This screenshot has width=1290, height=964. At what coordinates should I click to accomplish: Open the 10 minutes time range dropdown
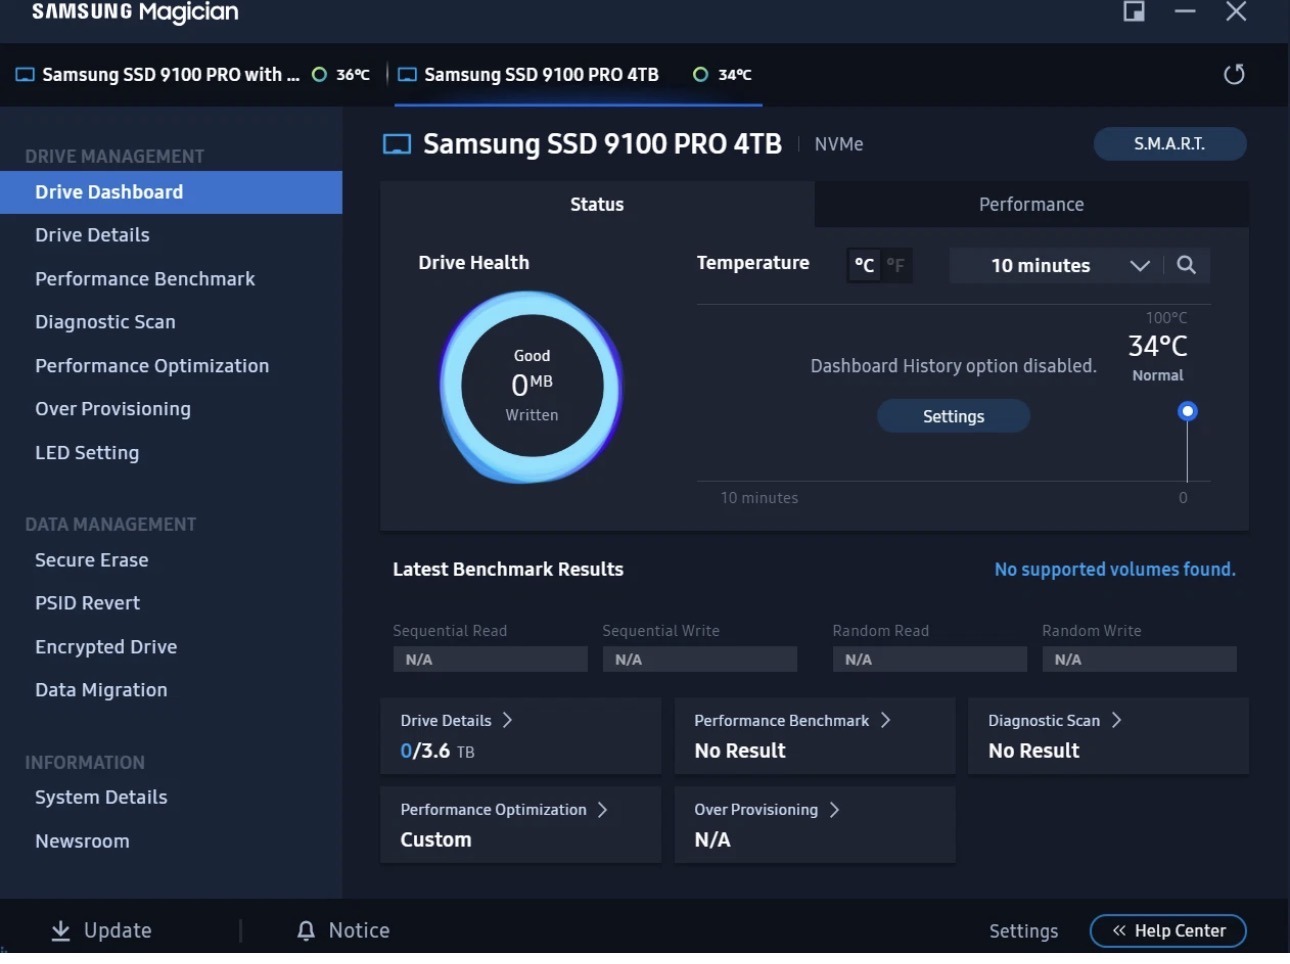1056,265
